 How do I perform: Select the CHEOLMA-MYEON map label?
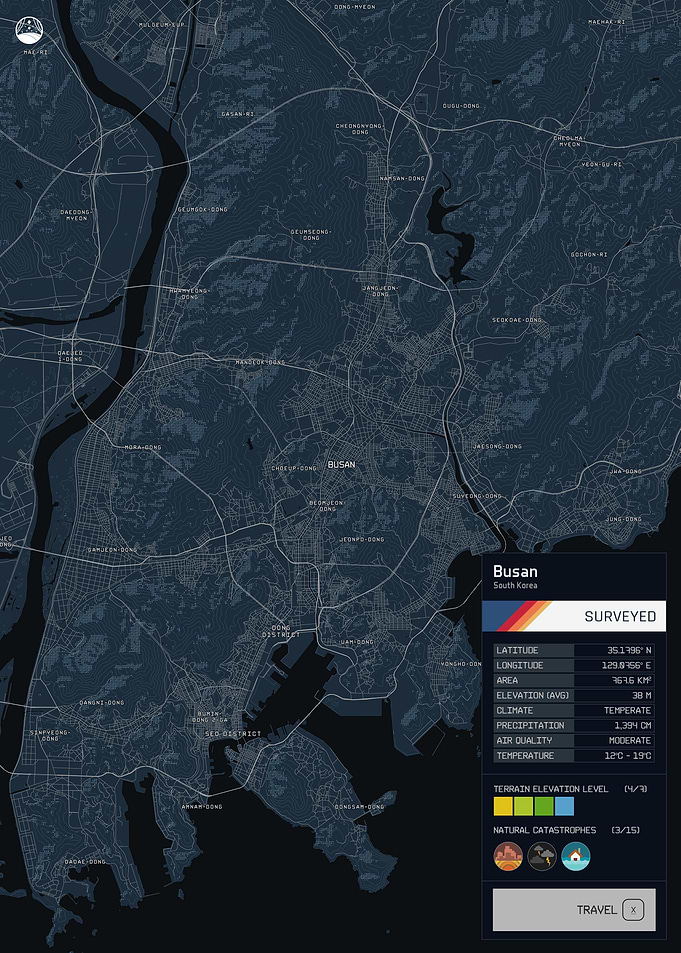click(569, 141)
